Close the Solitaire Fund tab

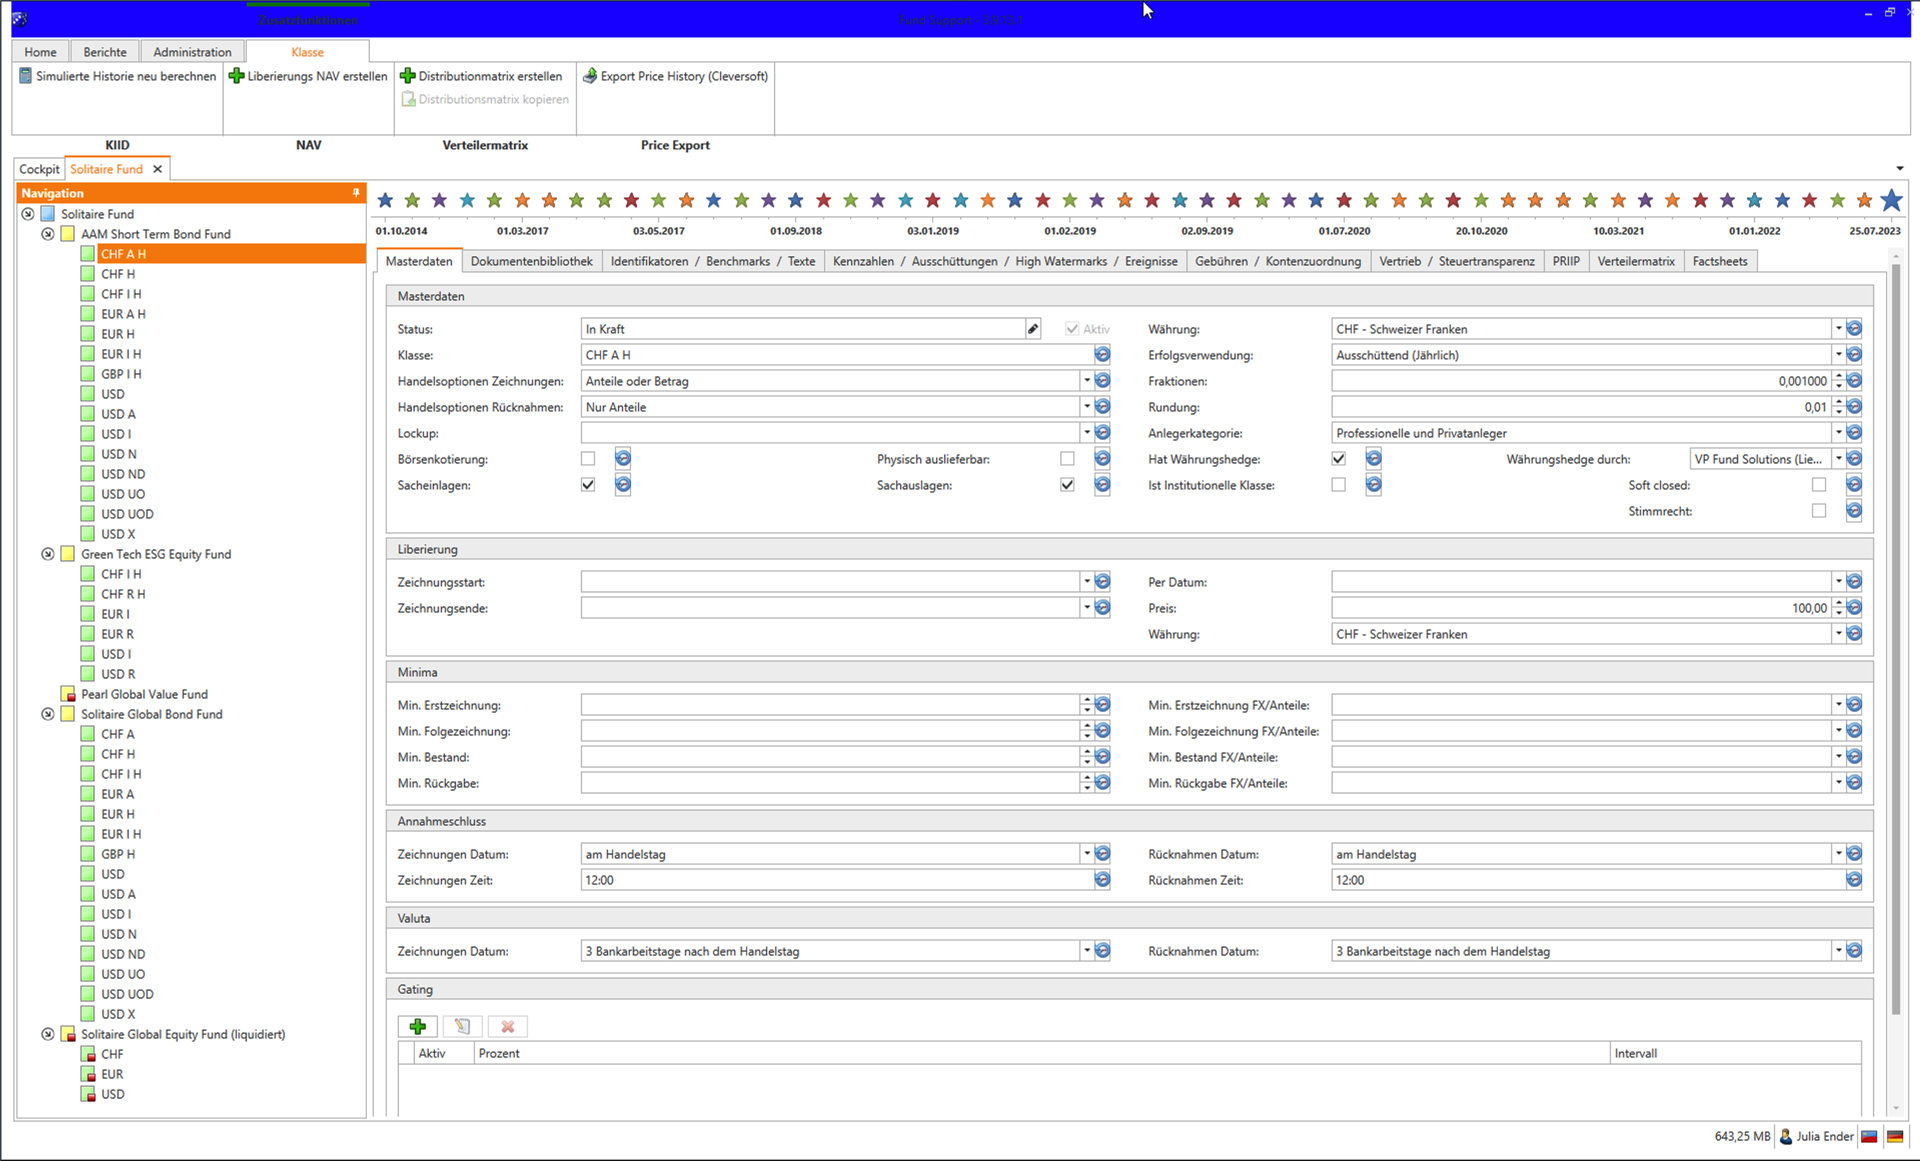pyautogui.click(x=157, y=169)
